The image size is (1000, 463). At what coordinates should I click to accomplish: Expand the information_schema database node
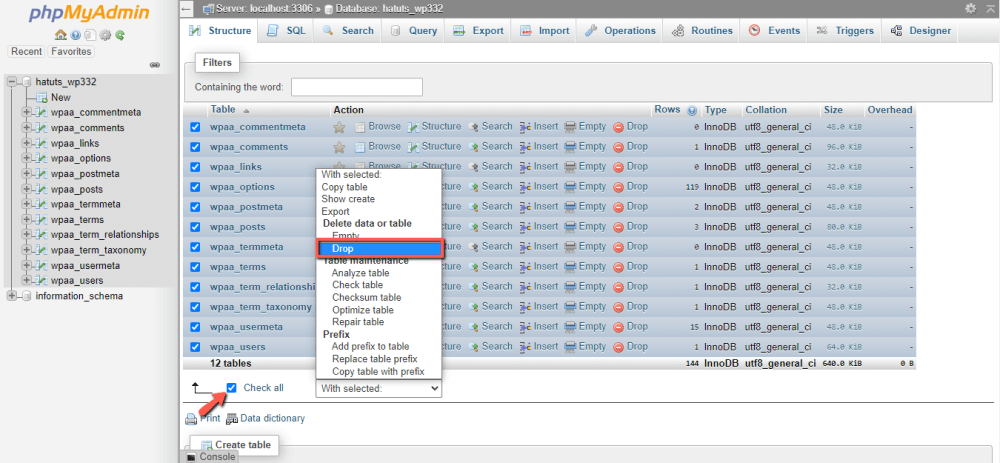pos(11,296)
